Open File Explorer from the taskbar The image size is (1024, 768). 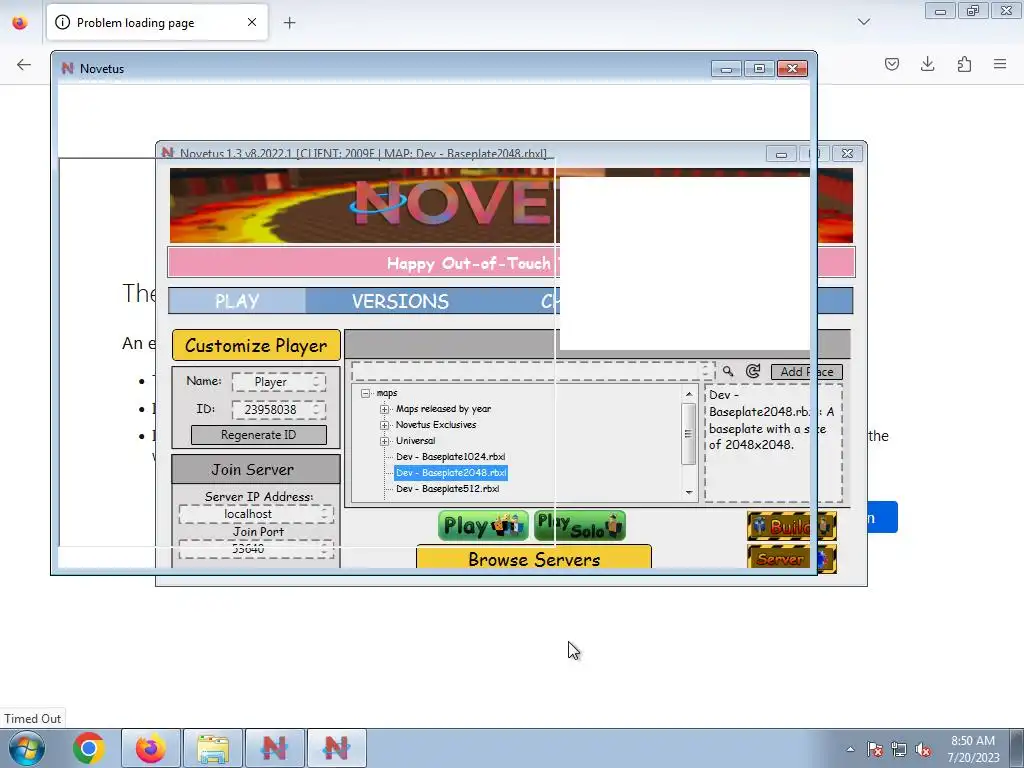213,748
